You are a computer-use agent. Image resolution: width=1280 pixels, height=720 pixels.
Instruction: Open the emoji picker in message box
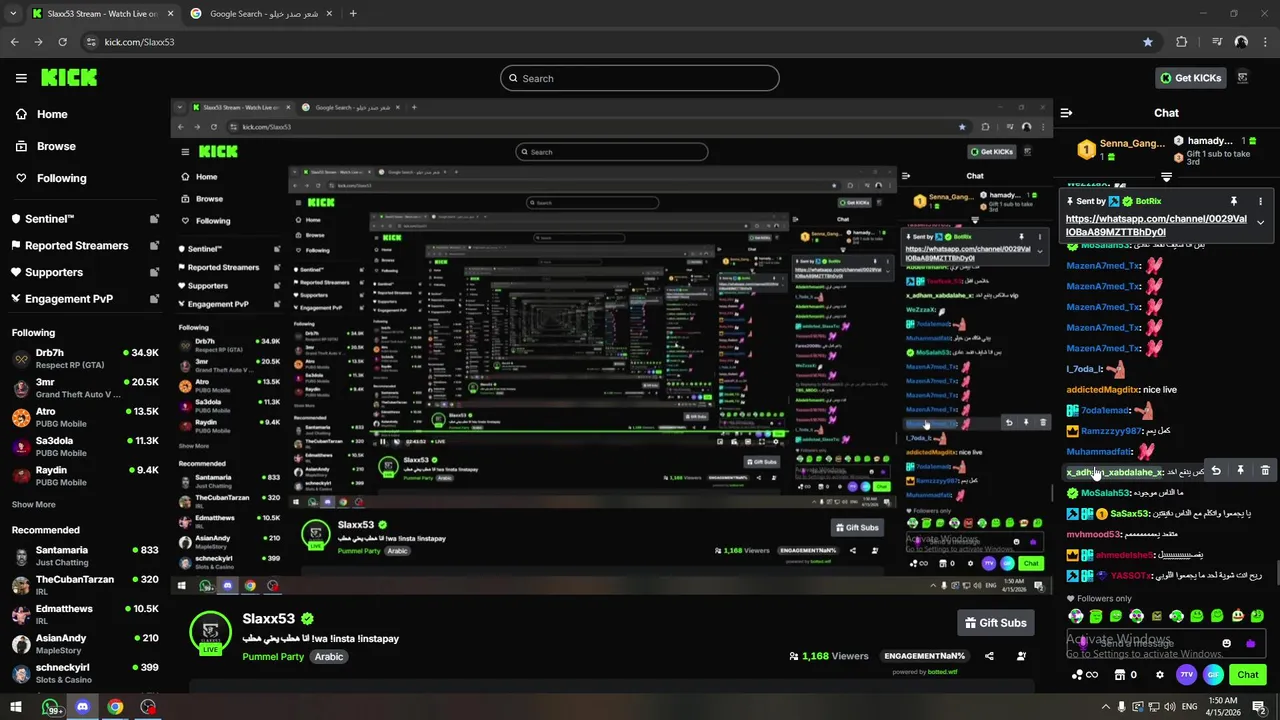pyautogui.click(x=1227, y=643)
